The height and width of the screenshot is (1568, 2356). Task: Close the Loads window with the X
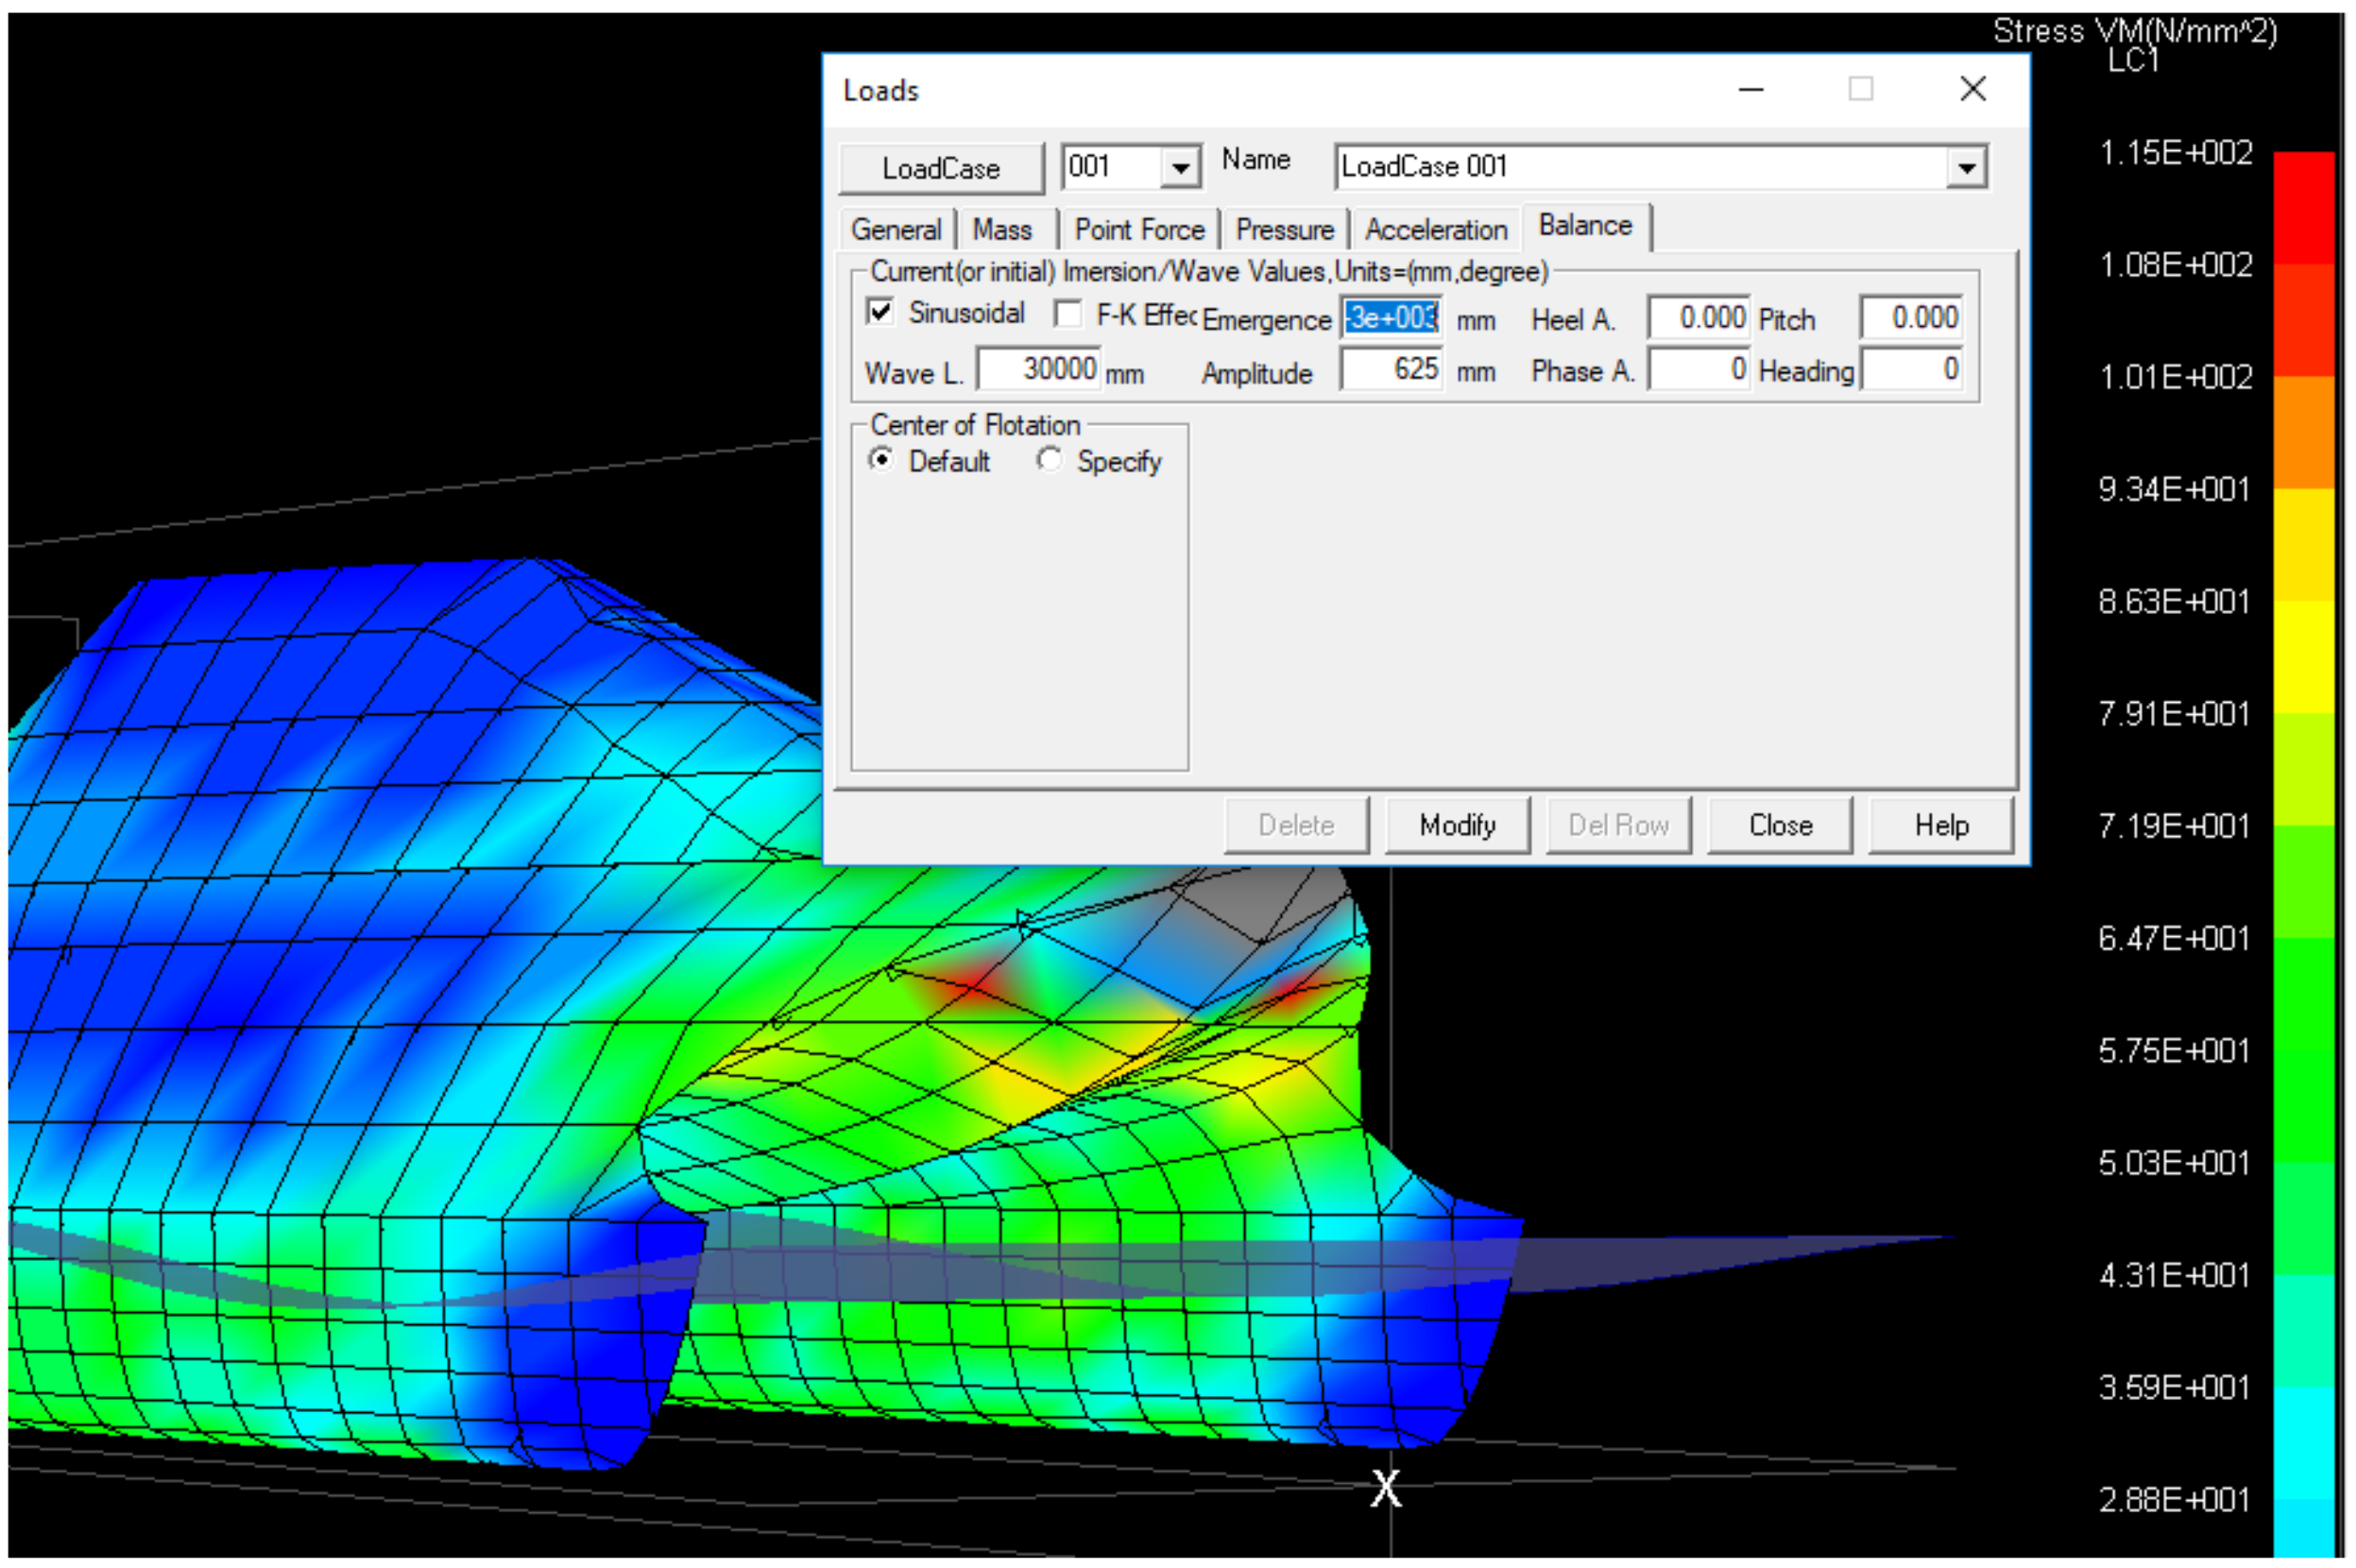[x=1972, y=89]
